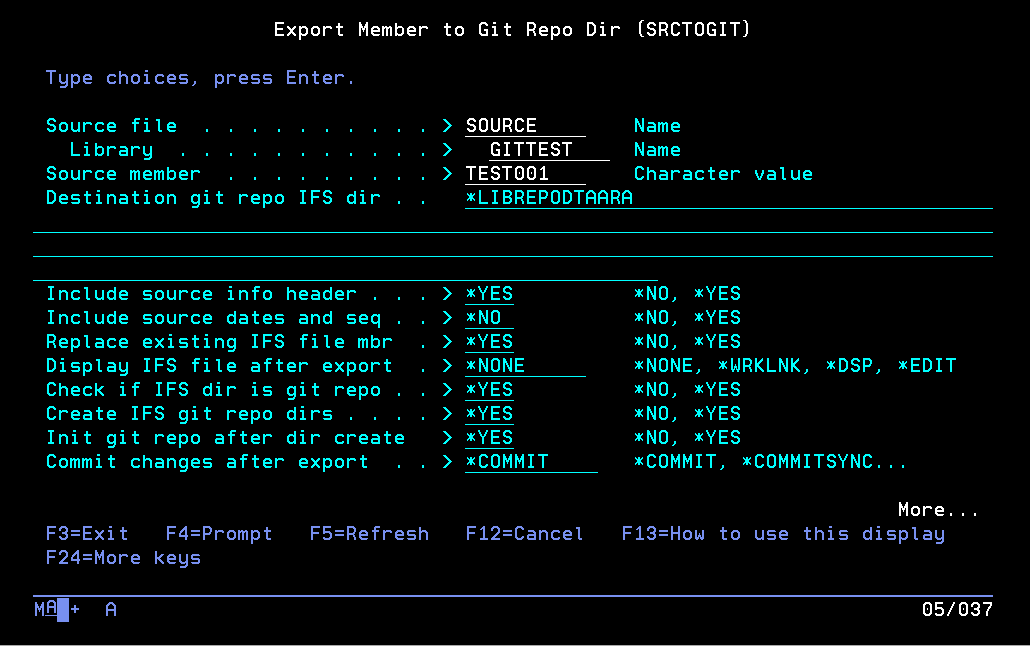Click the 'Init git repo after dir create' label
This screenshot has width=1030, height=647.
tap(225, 437)
